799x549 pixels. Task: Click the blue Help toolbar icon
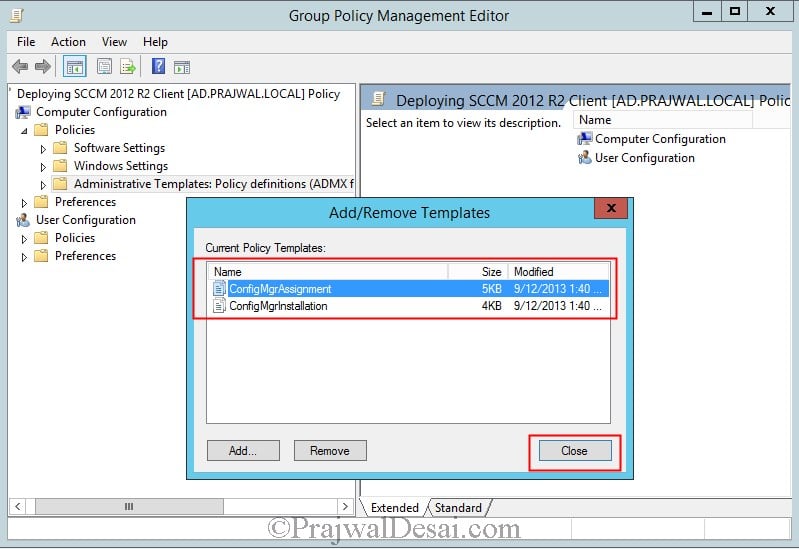point(158,66)
